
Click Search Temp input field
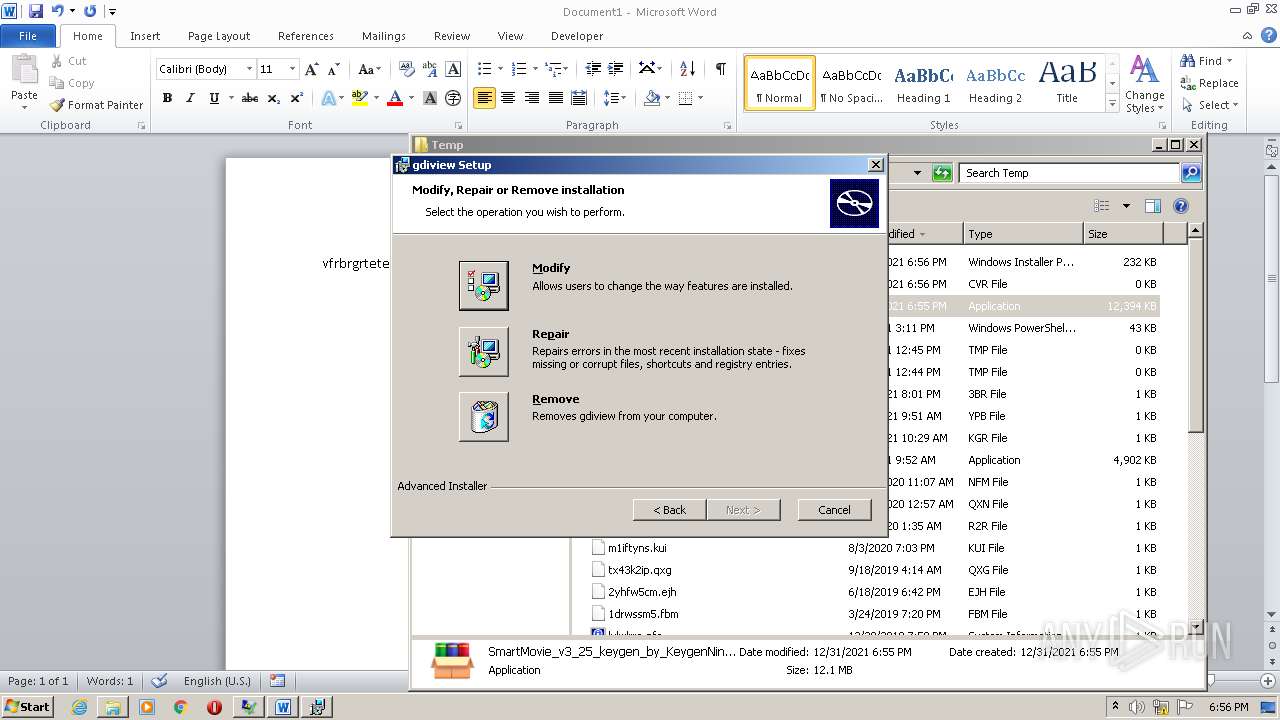pyautogui.click(x=1068, y=173)
